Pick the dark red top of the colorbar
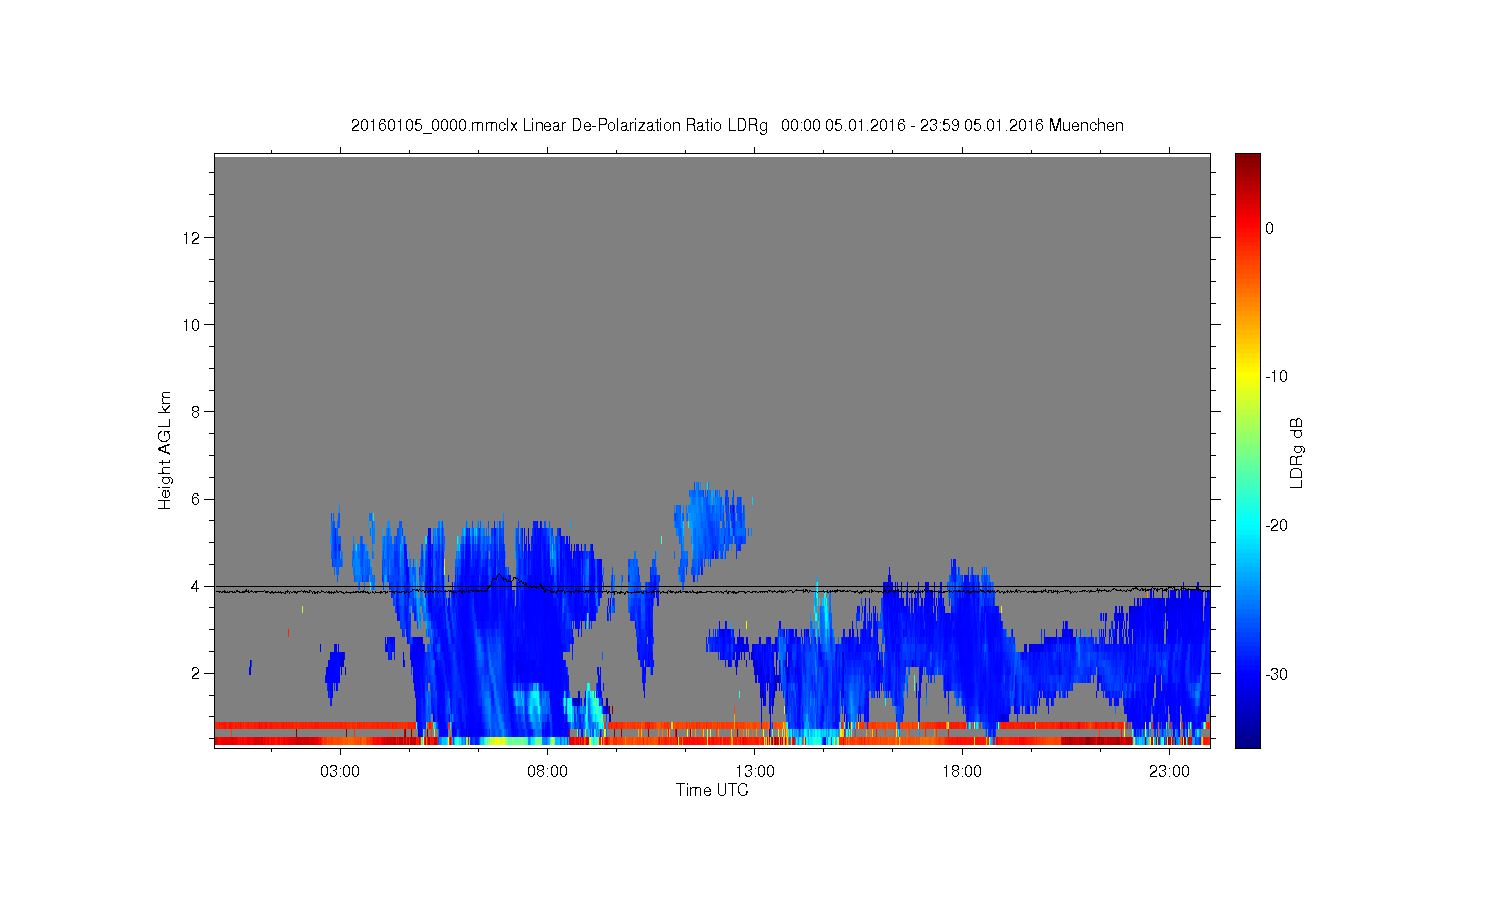Screen dimensions: 1500x900 pyautogui.click(x=1247, y=162)
